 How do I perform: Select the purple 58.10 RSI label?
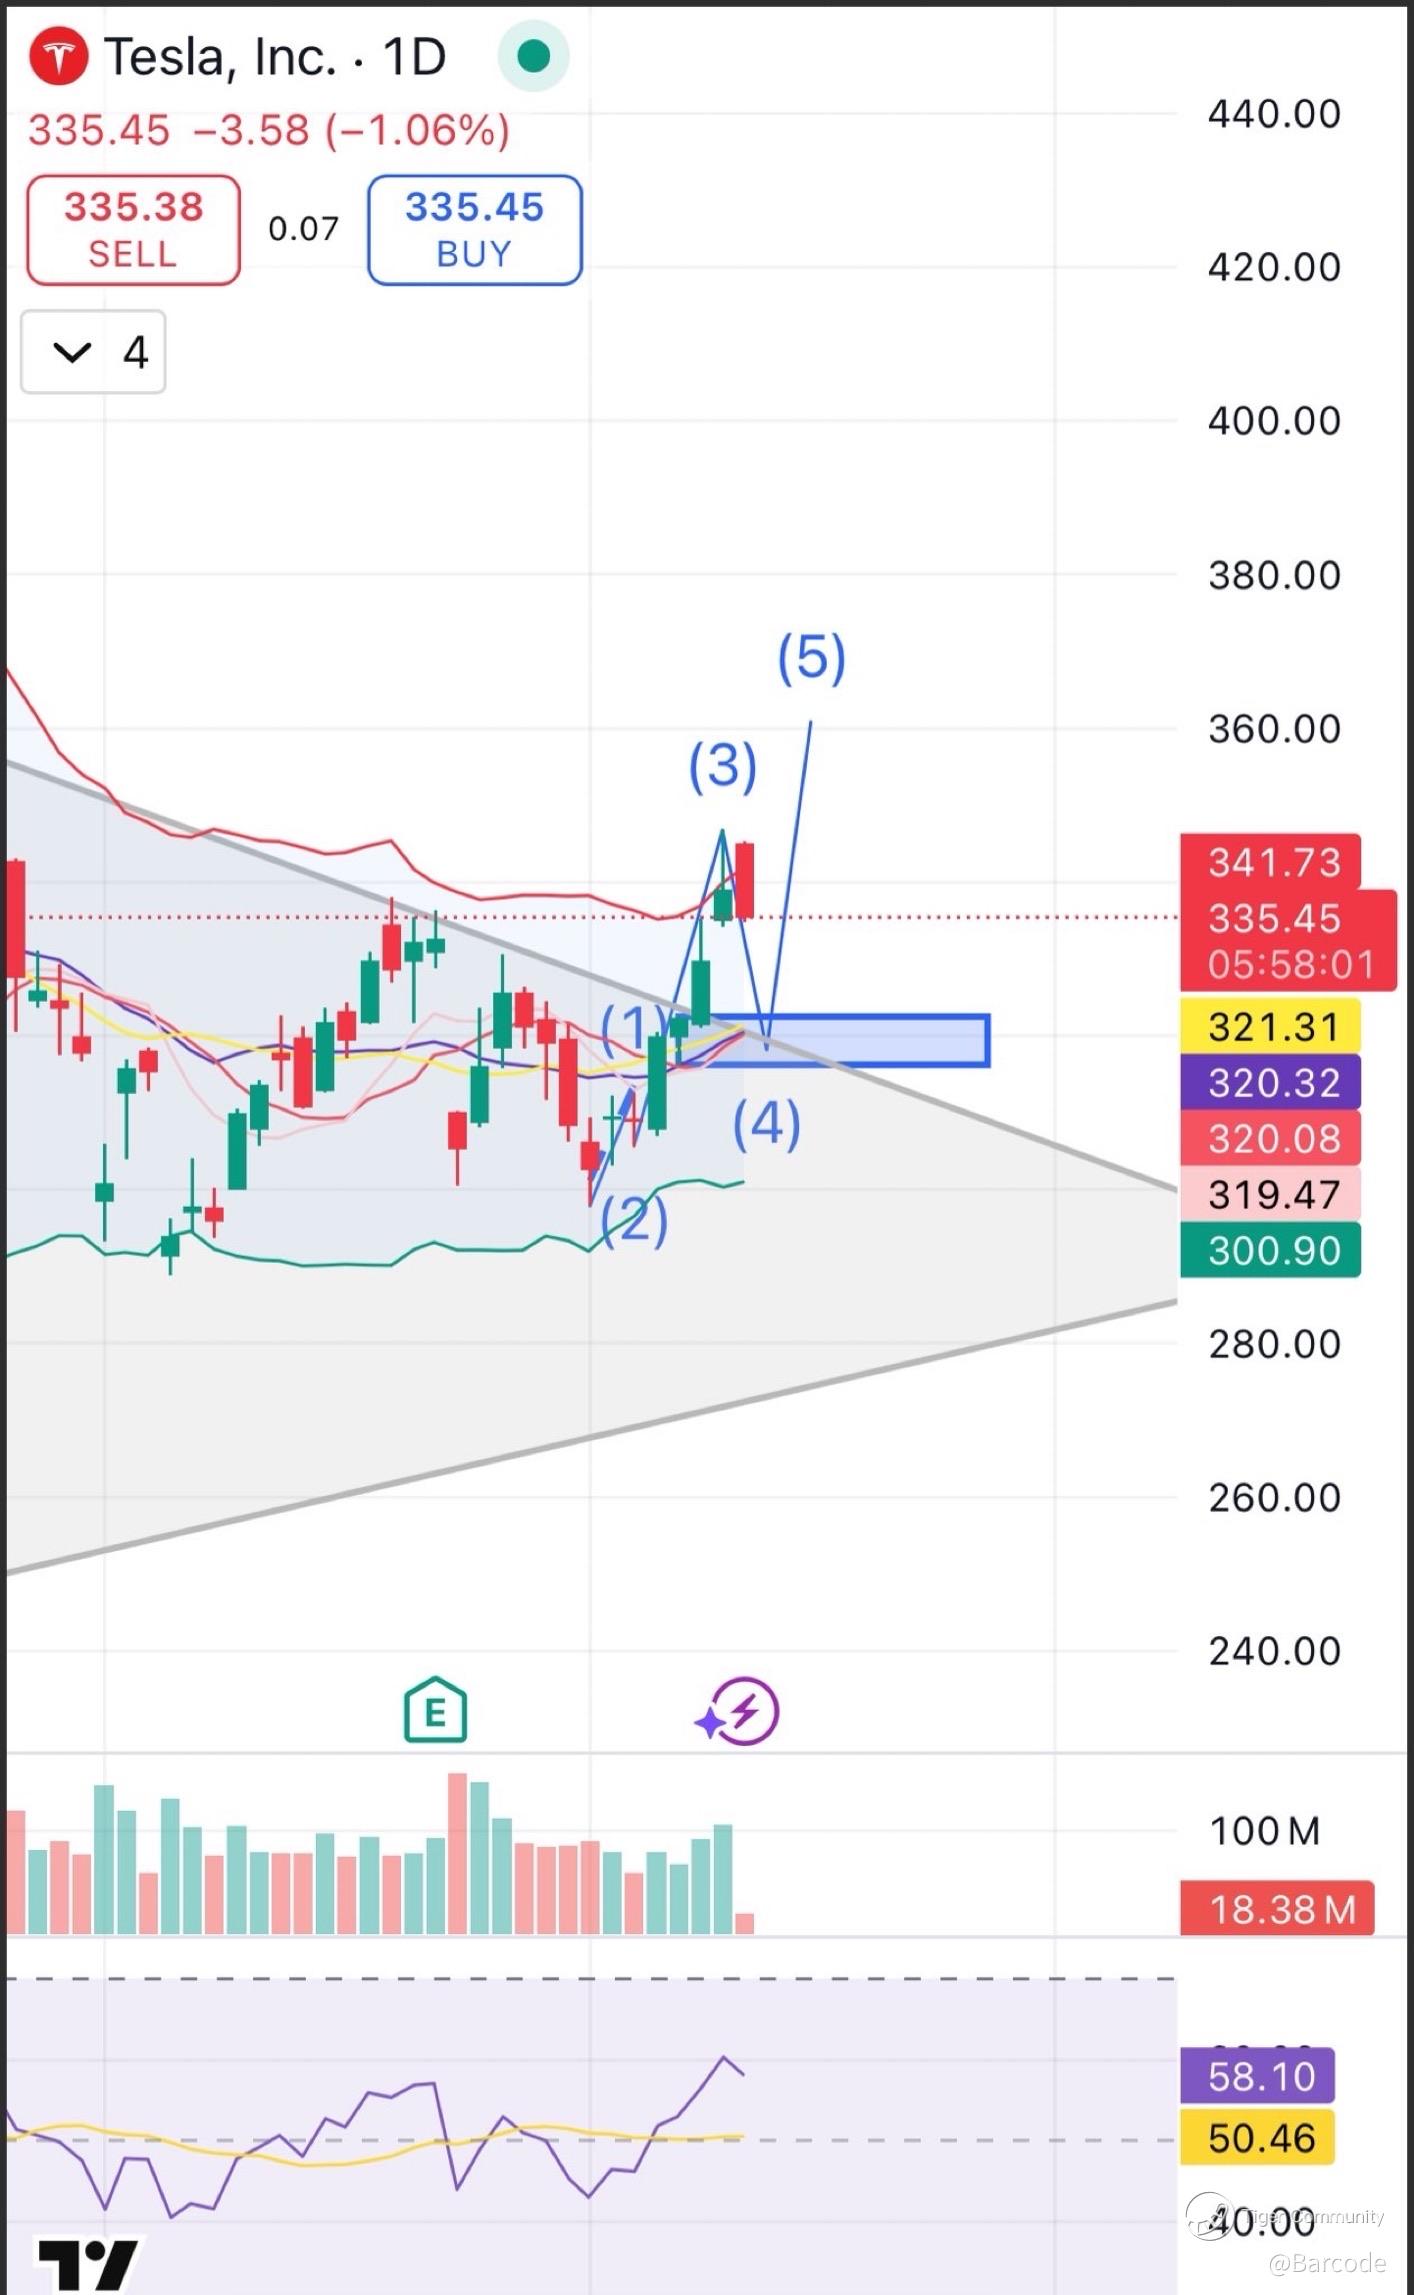coord(1257,2076)
